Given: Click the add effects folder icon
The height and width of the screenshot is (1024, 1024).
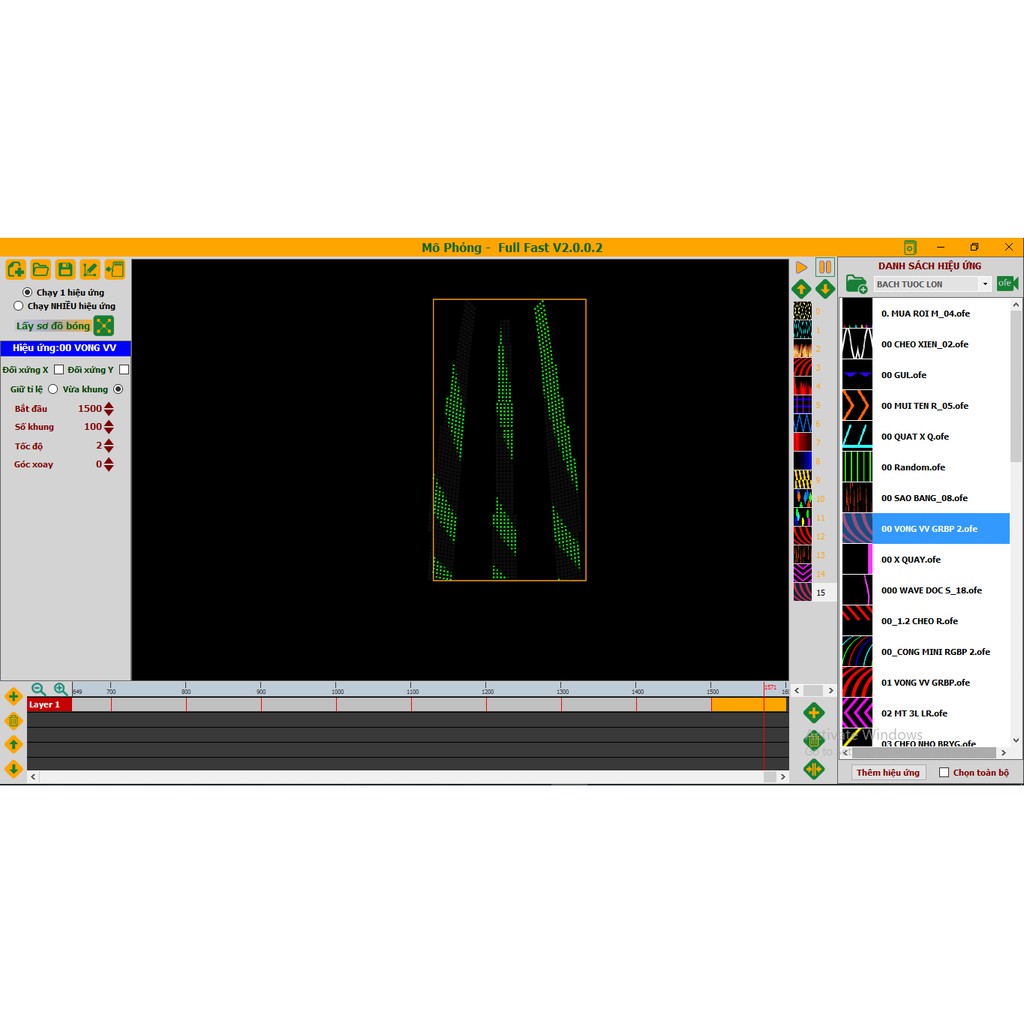Looking at the screenshot, I should click(856, 284).
